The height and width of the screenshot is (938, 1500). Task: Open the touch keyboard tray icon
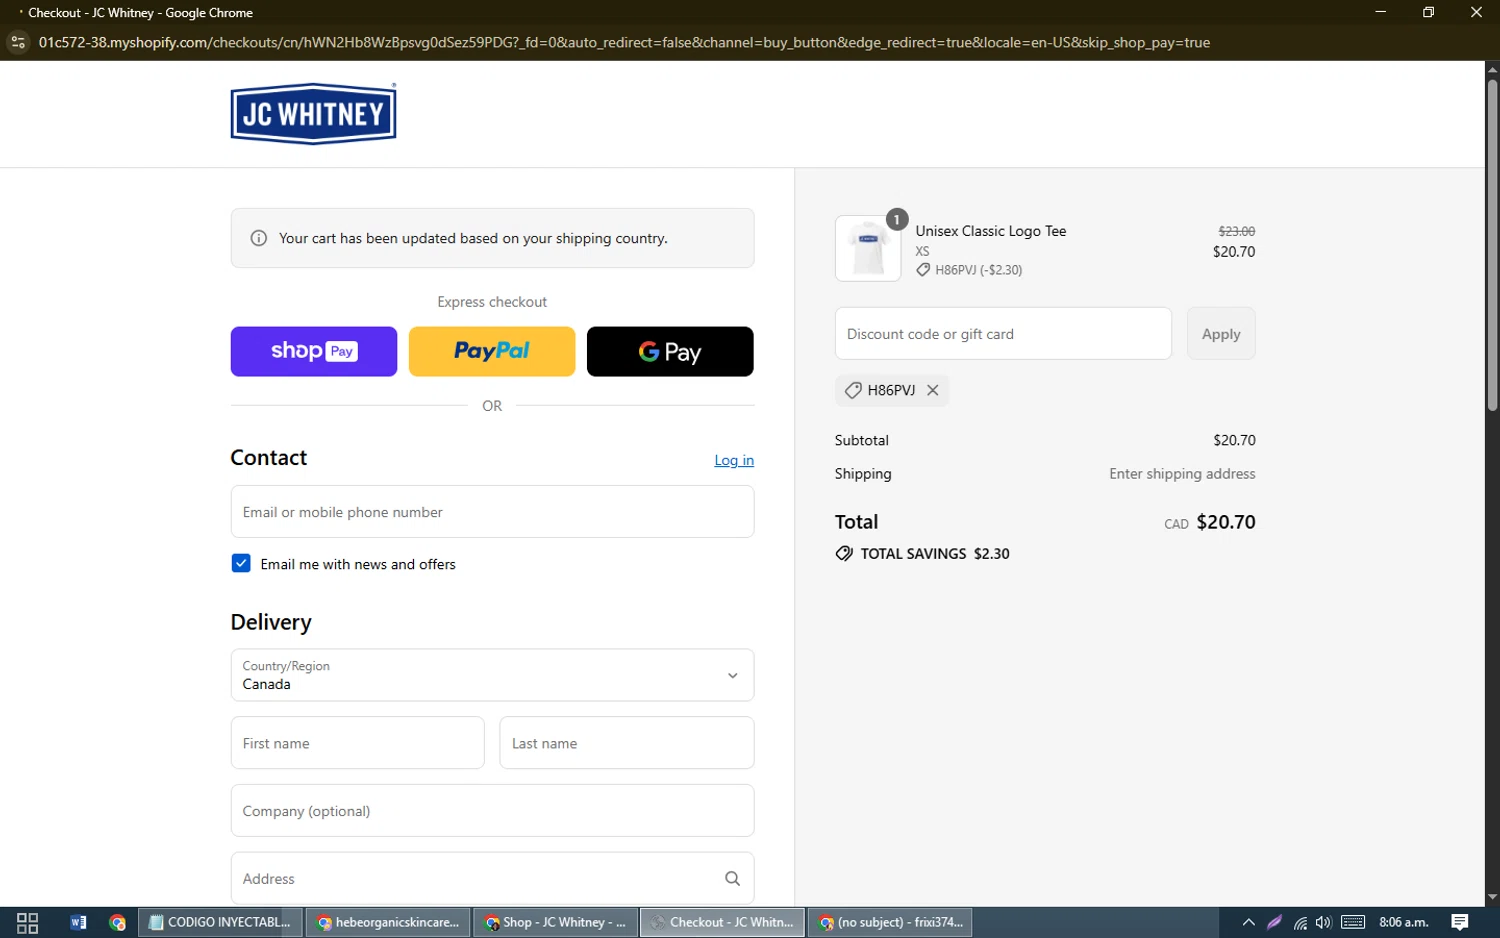pos(1353,922)
